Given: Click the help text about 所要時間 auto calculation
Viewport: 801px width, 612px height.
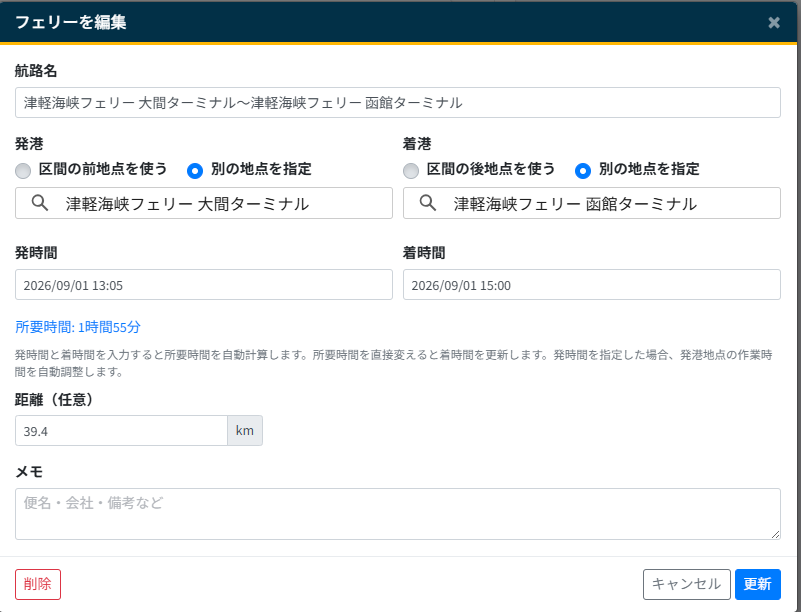Looking at the screenshot, I should tap(393, 363).
